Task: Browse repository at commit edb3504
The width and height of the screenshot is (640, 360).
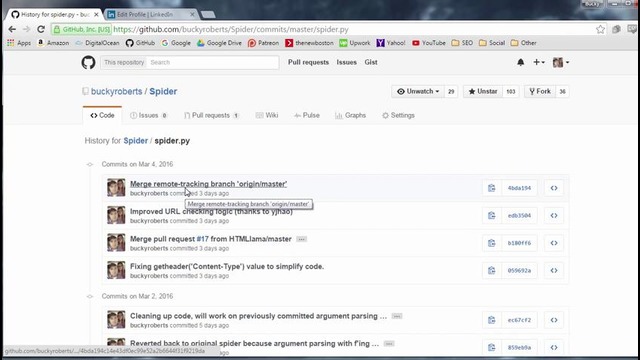Action: tap(554, 216)
